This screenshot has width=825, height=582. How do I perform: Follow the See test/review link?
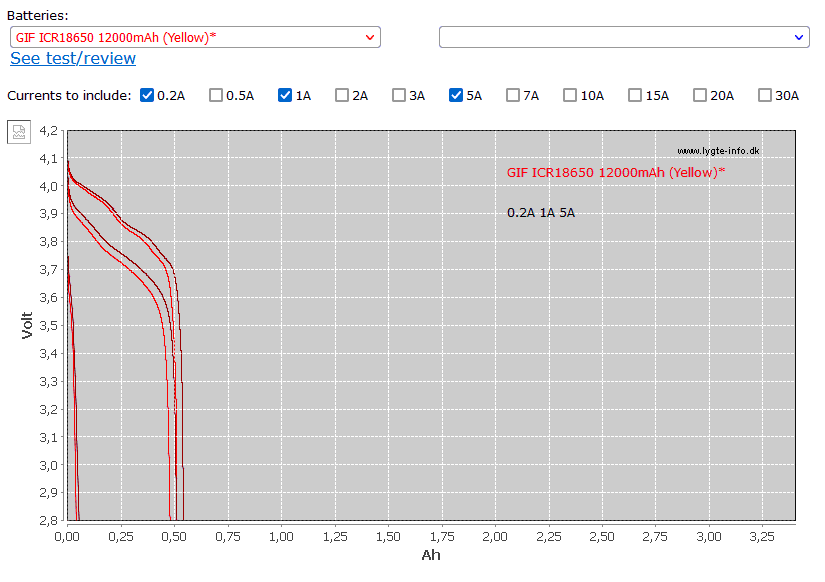pos(73,58)
